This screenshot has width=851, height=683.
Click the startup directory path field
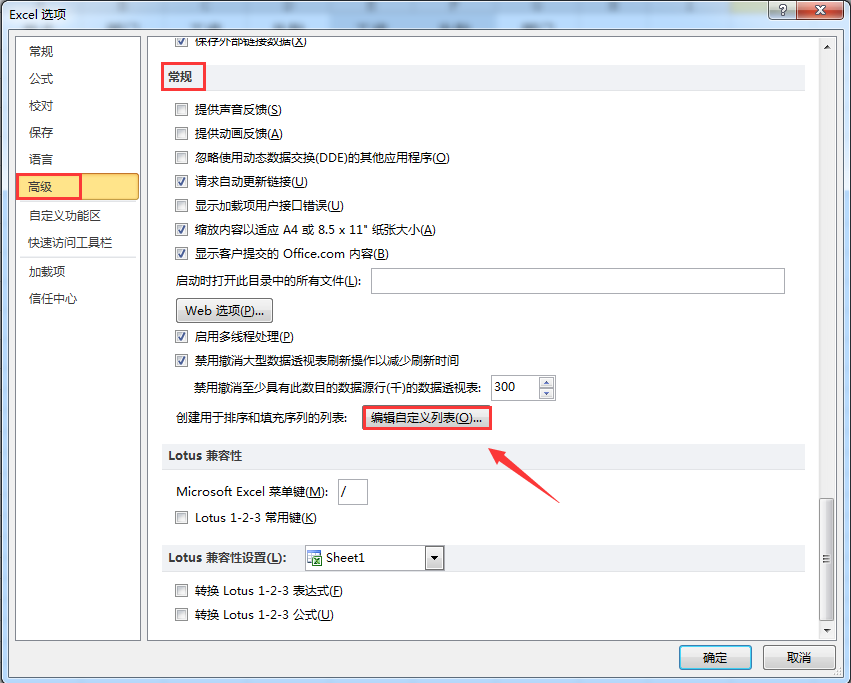tap(578, 281)
